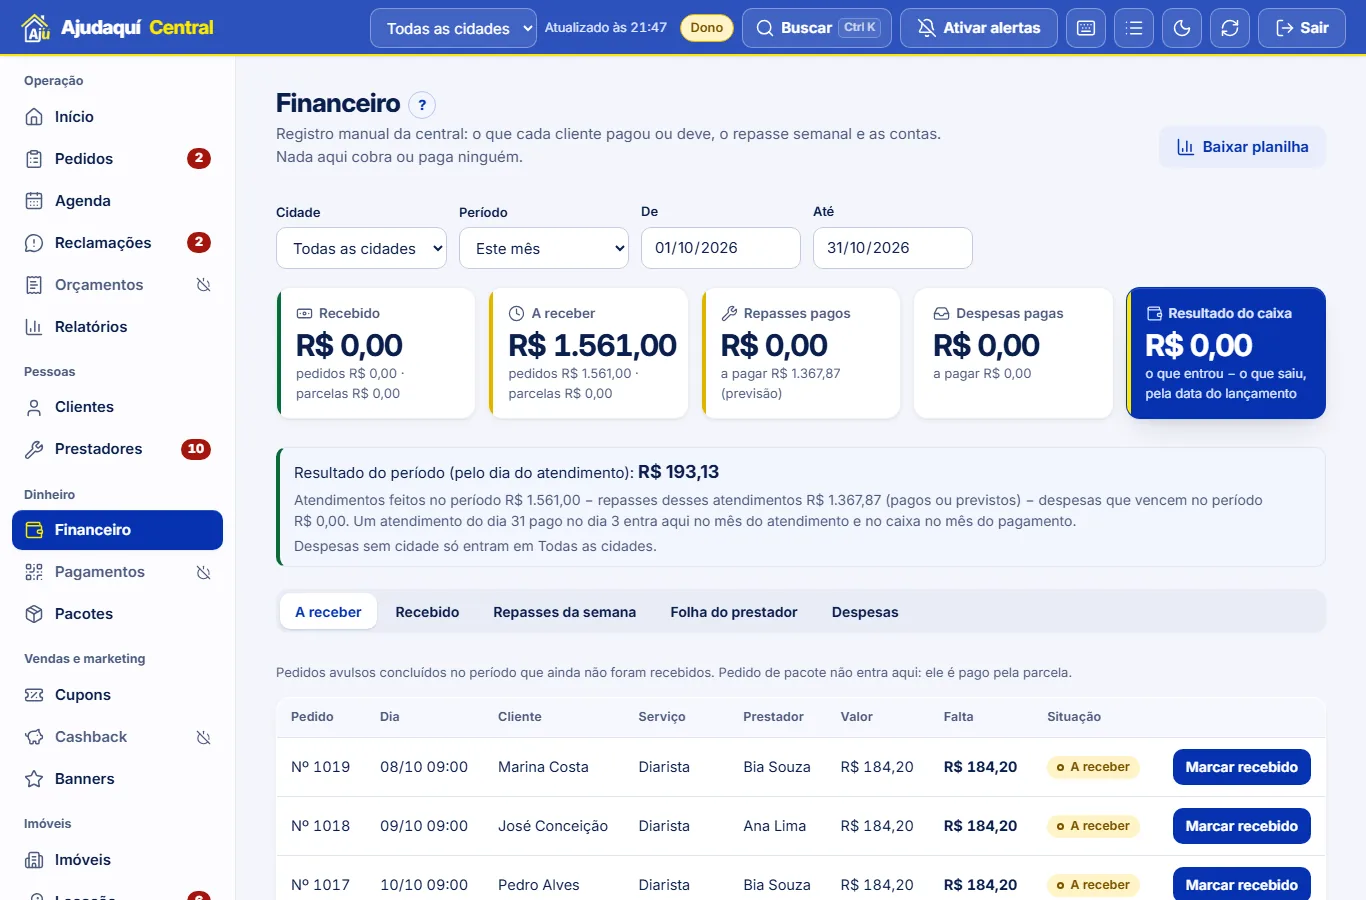Open Prestadores in the sidebar
1366x900 pixels.
pos(117,449)
